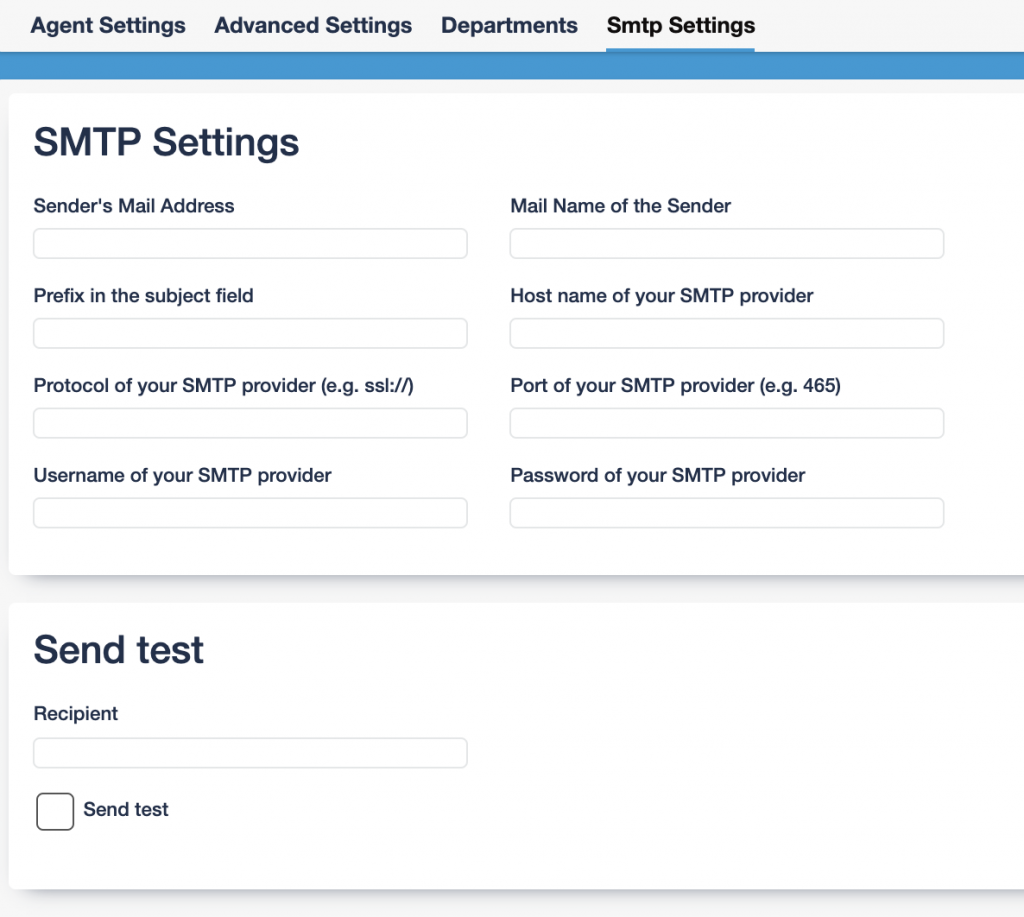
Task: Focus the SMTP protocol input box
Action: click(x=250, y=423)
